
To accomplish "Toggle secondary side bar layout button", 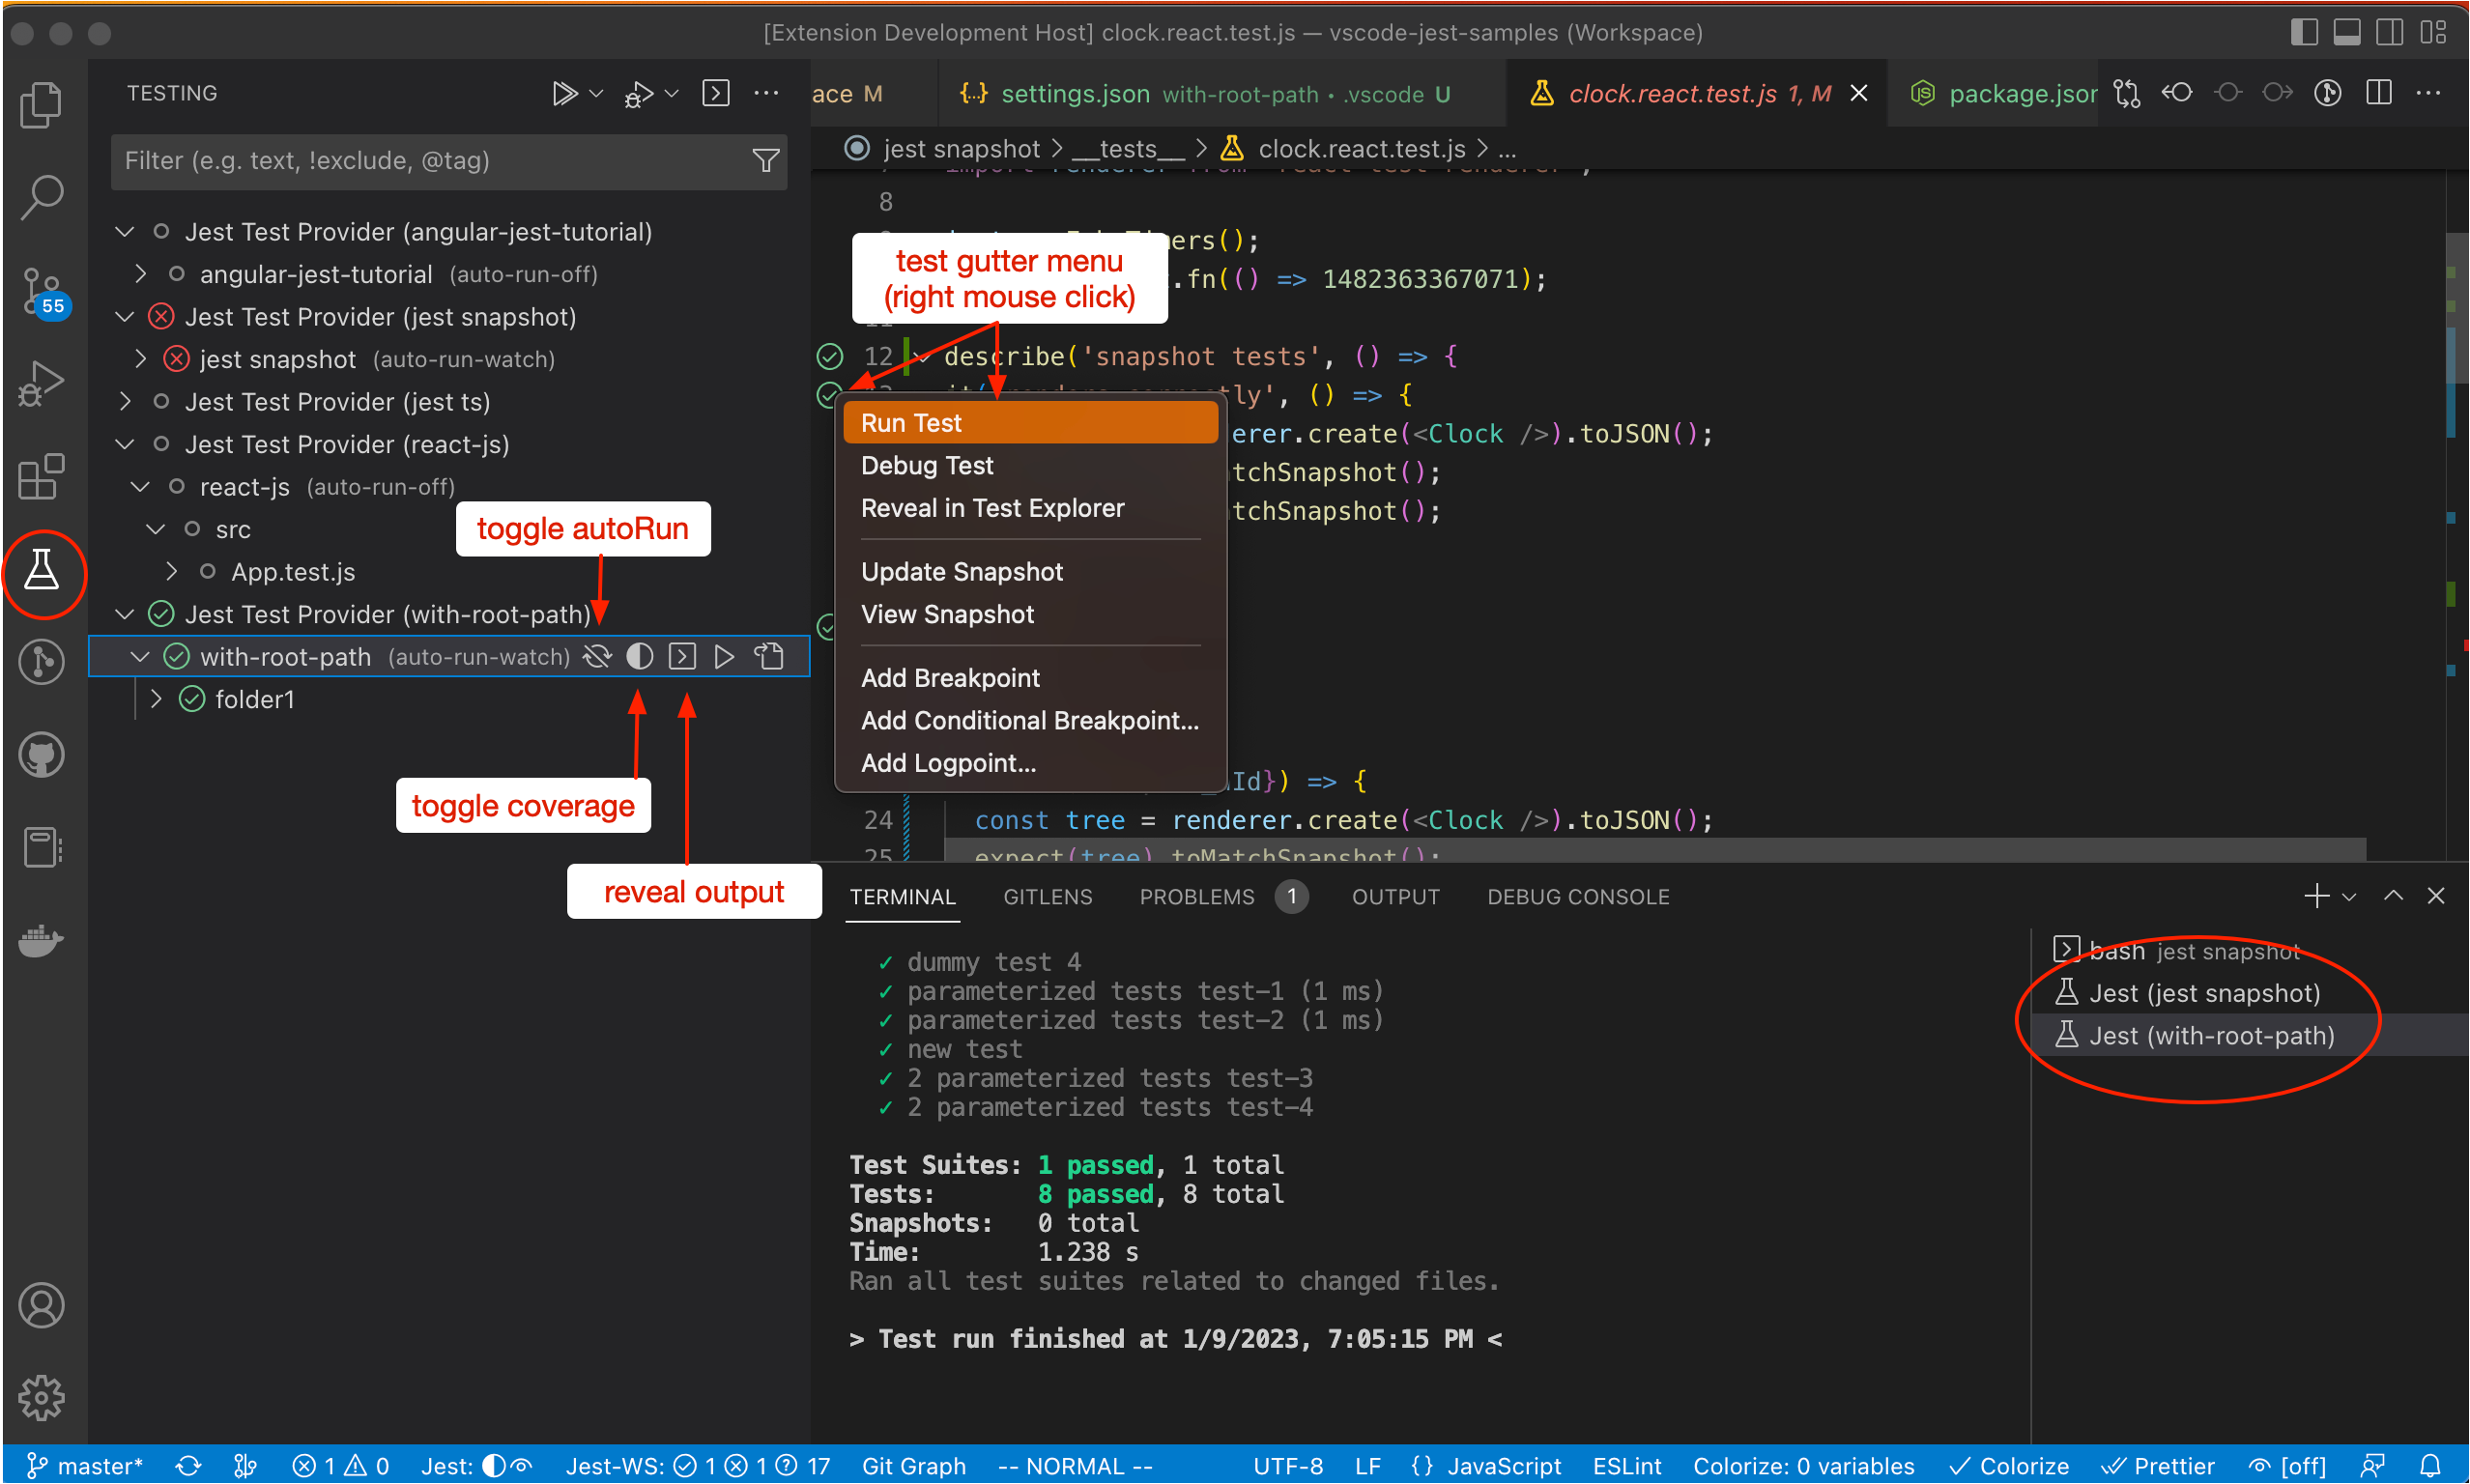I will pos(2390,32).
